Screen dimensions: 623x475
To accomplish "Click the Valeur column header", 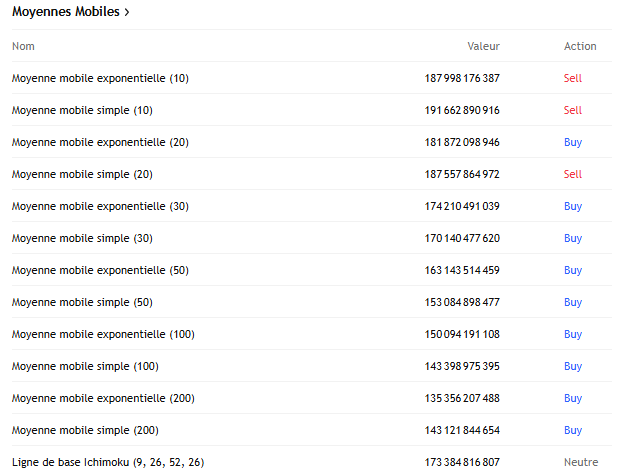I will [483, 46].
